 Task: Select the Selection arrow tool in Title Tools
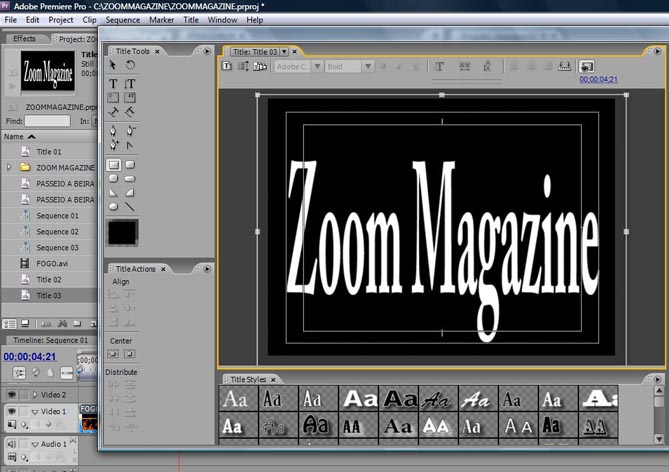pos(113,65)
